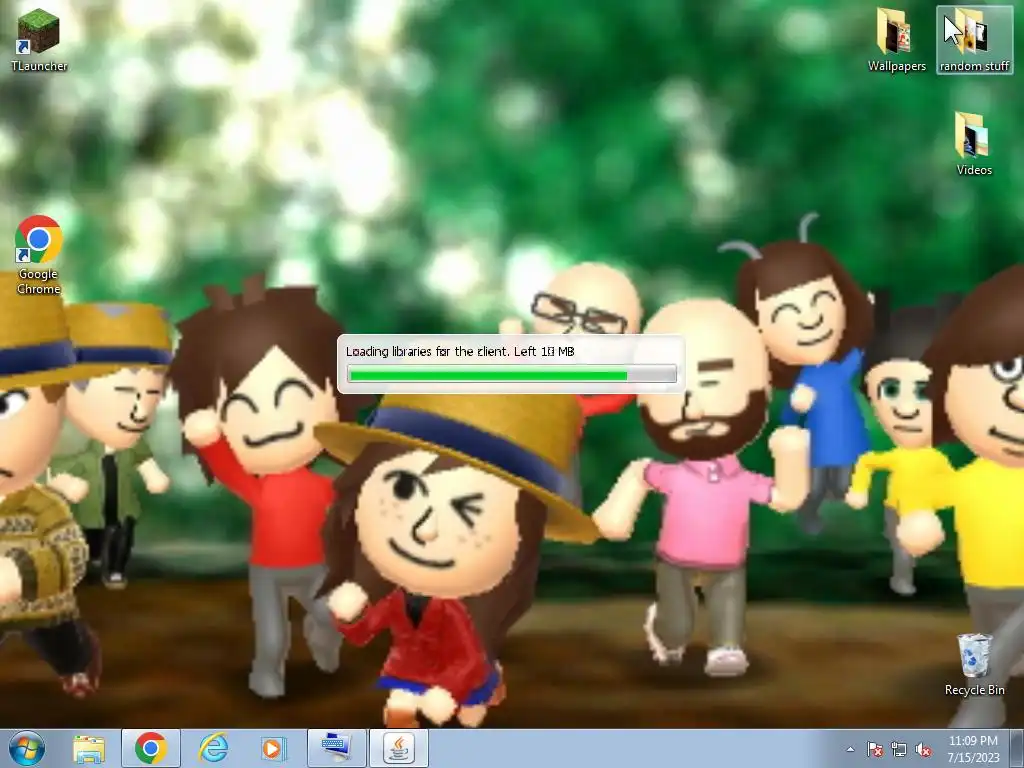Launch Internet Explorer from the taskbar
This screenshot has width=1024, height=768.
[213, 748]
